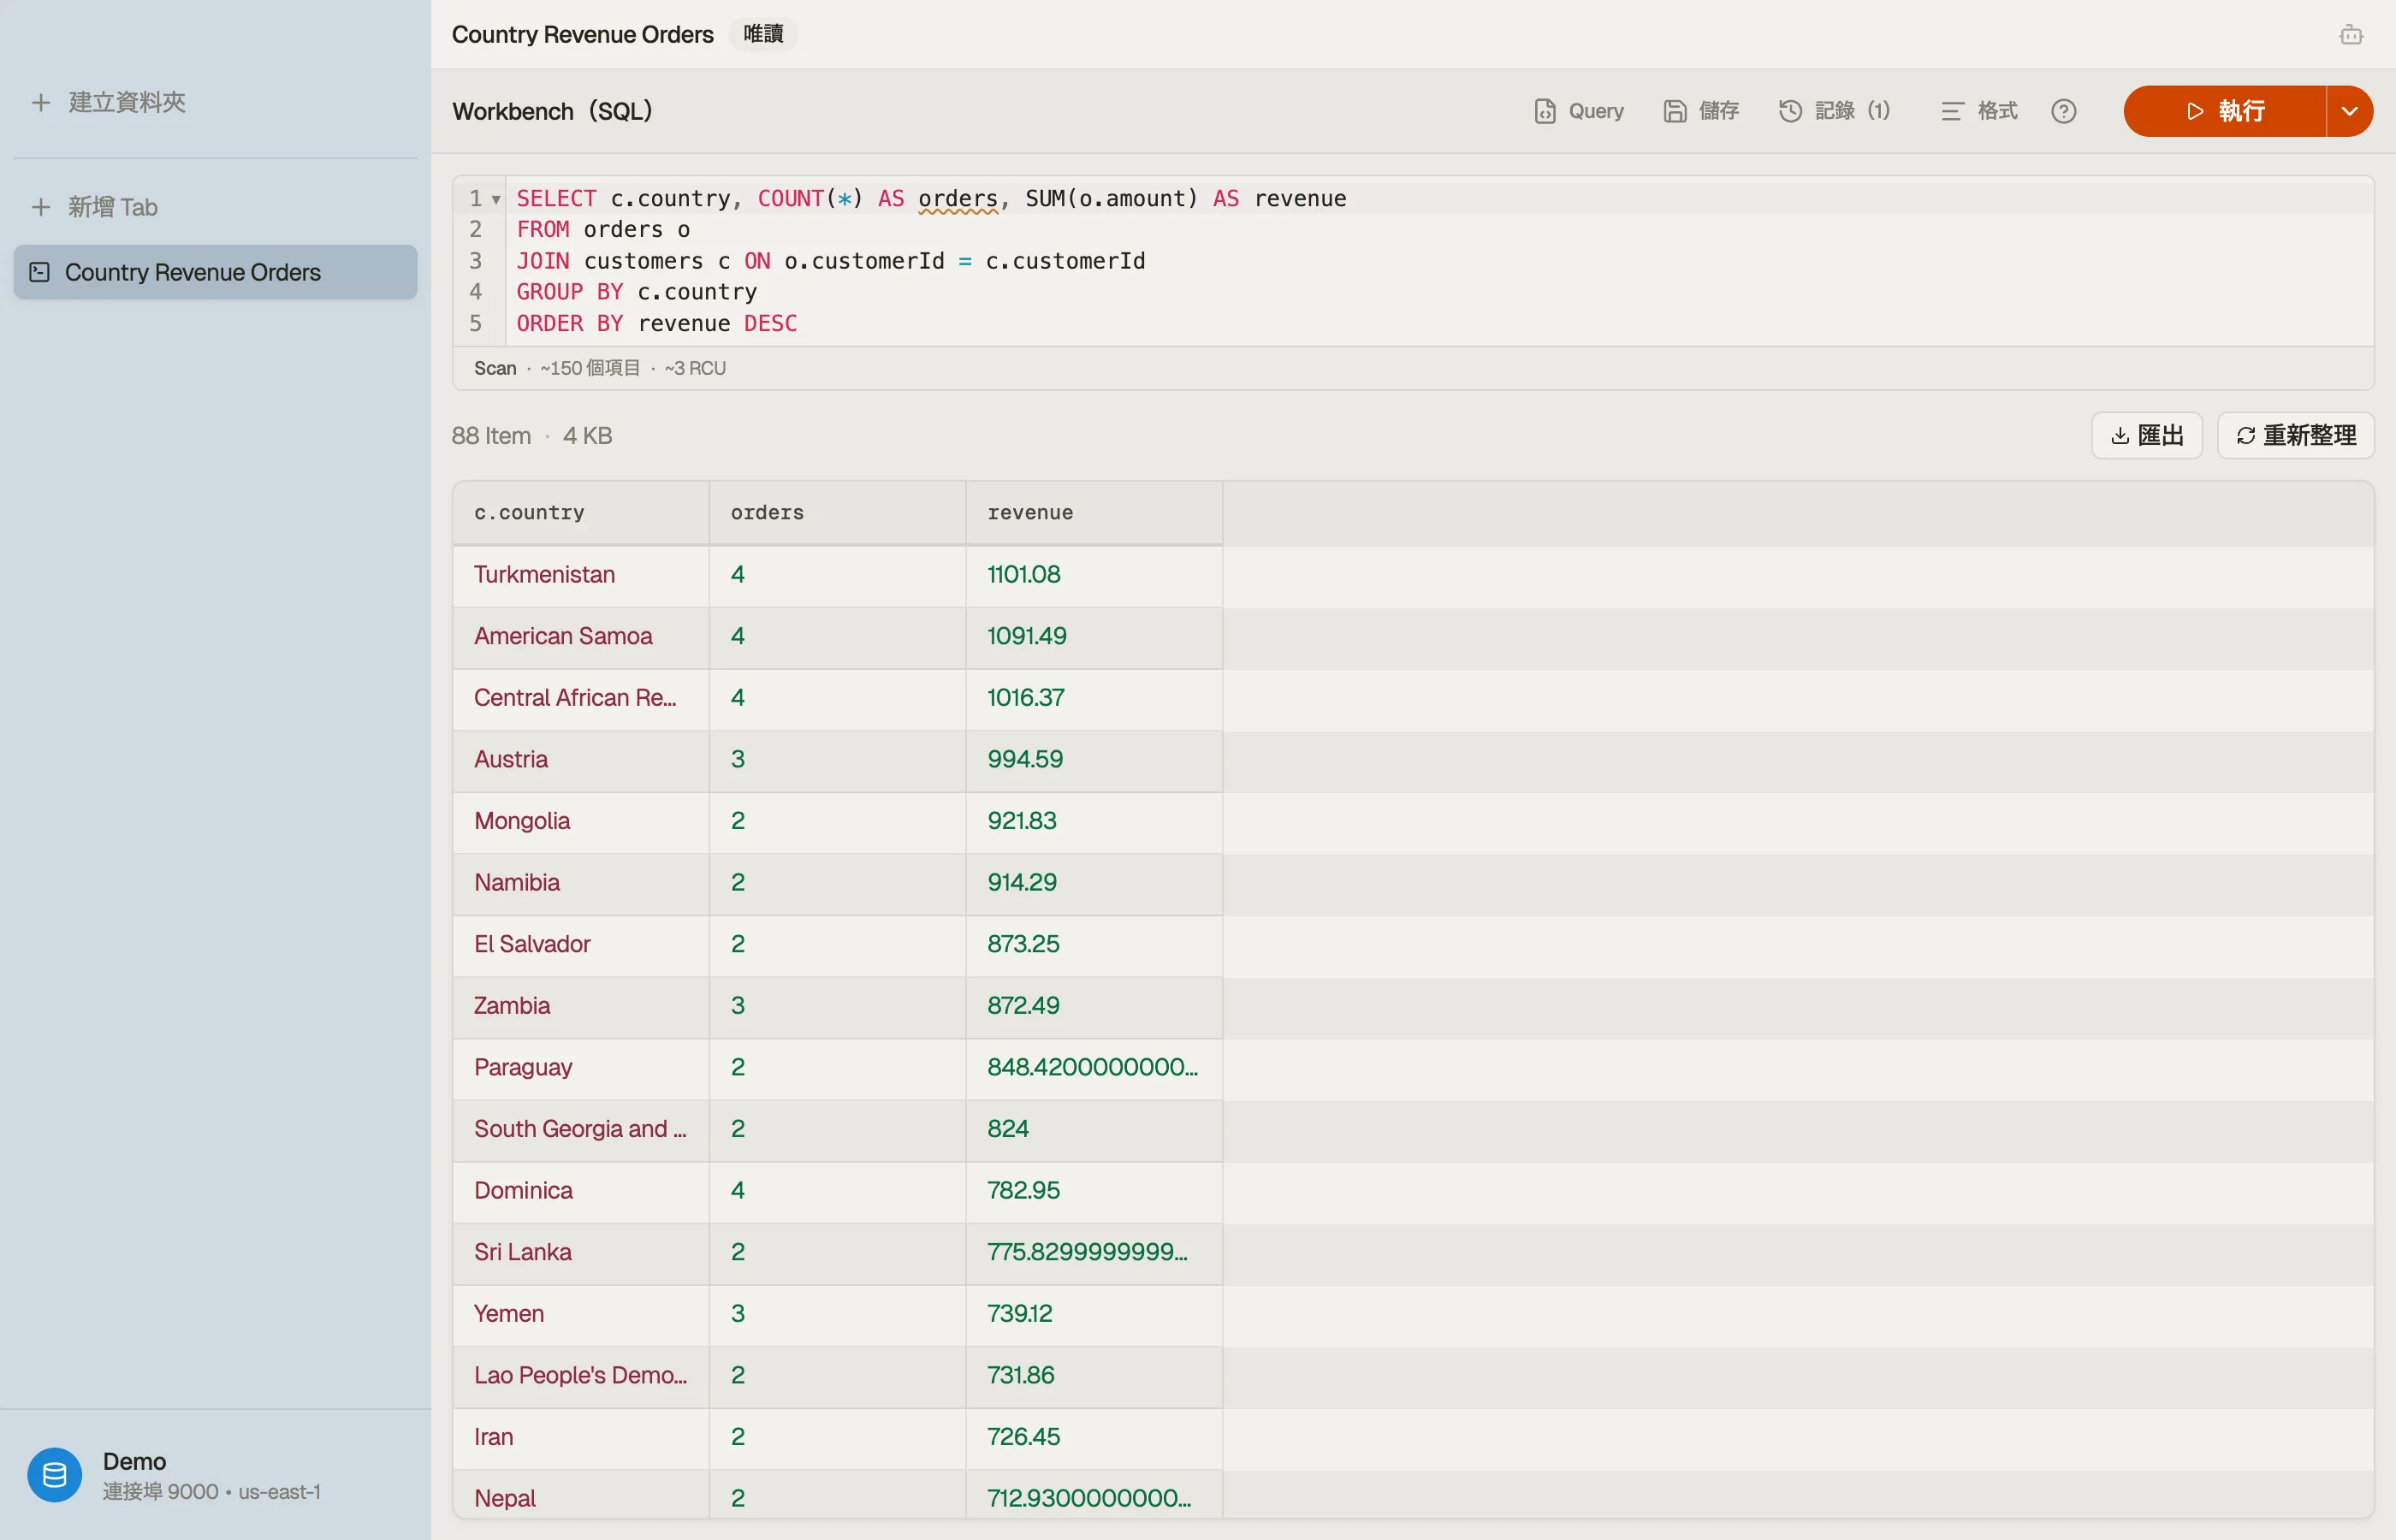The height and width of the screenshot is (1540, 2396).
Task: Select the Lao People's Demo... cell
Action: pos(581,1376)
